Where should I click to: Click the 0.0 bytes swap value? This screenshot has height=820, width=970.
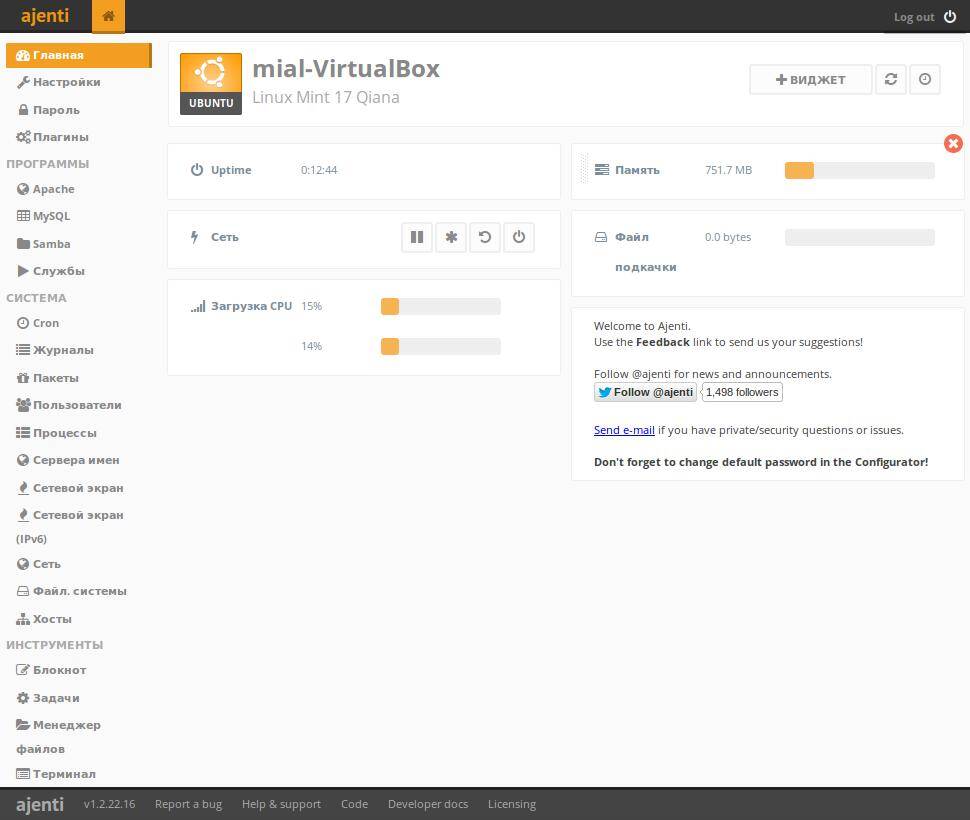728,237
